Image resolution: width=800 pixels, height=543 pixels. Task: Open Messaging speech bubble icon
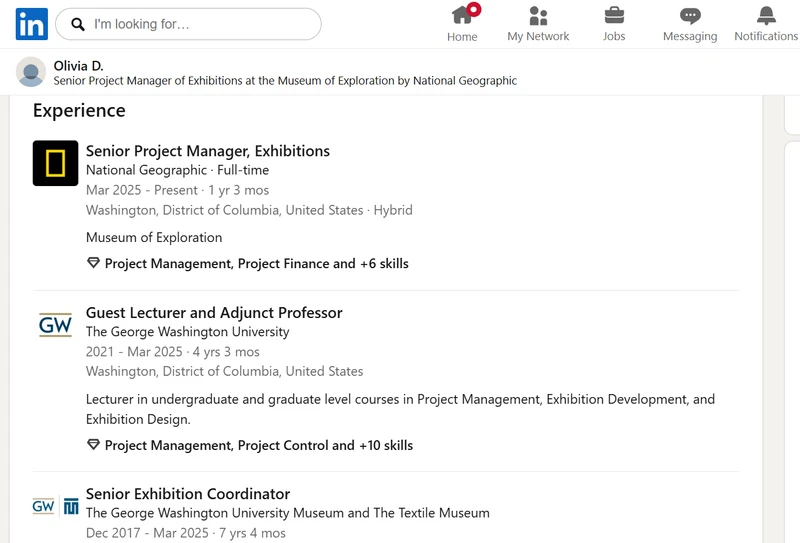click(690, 16)
